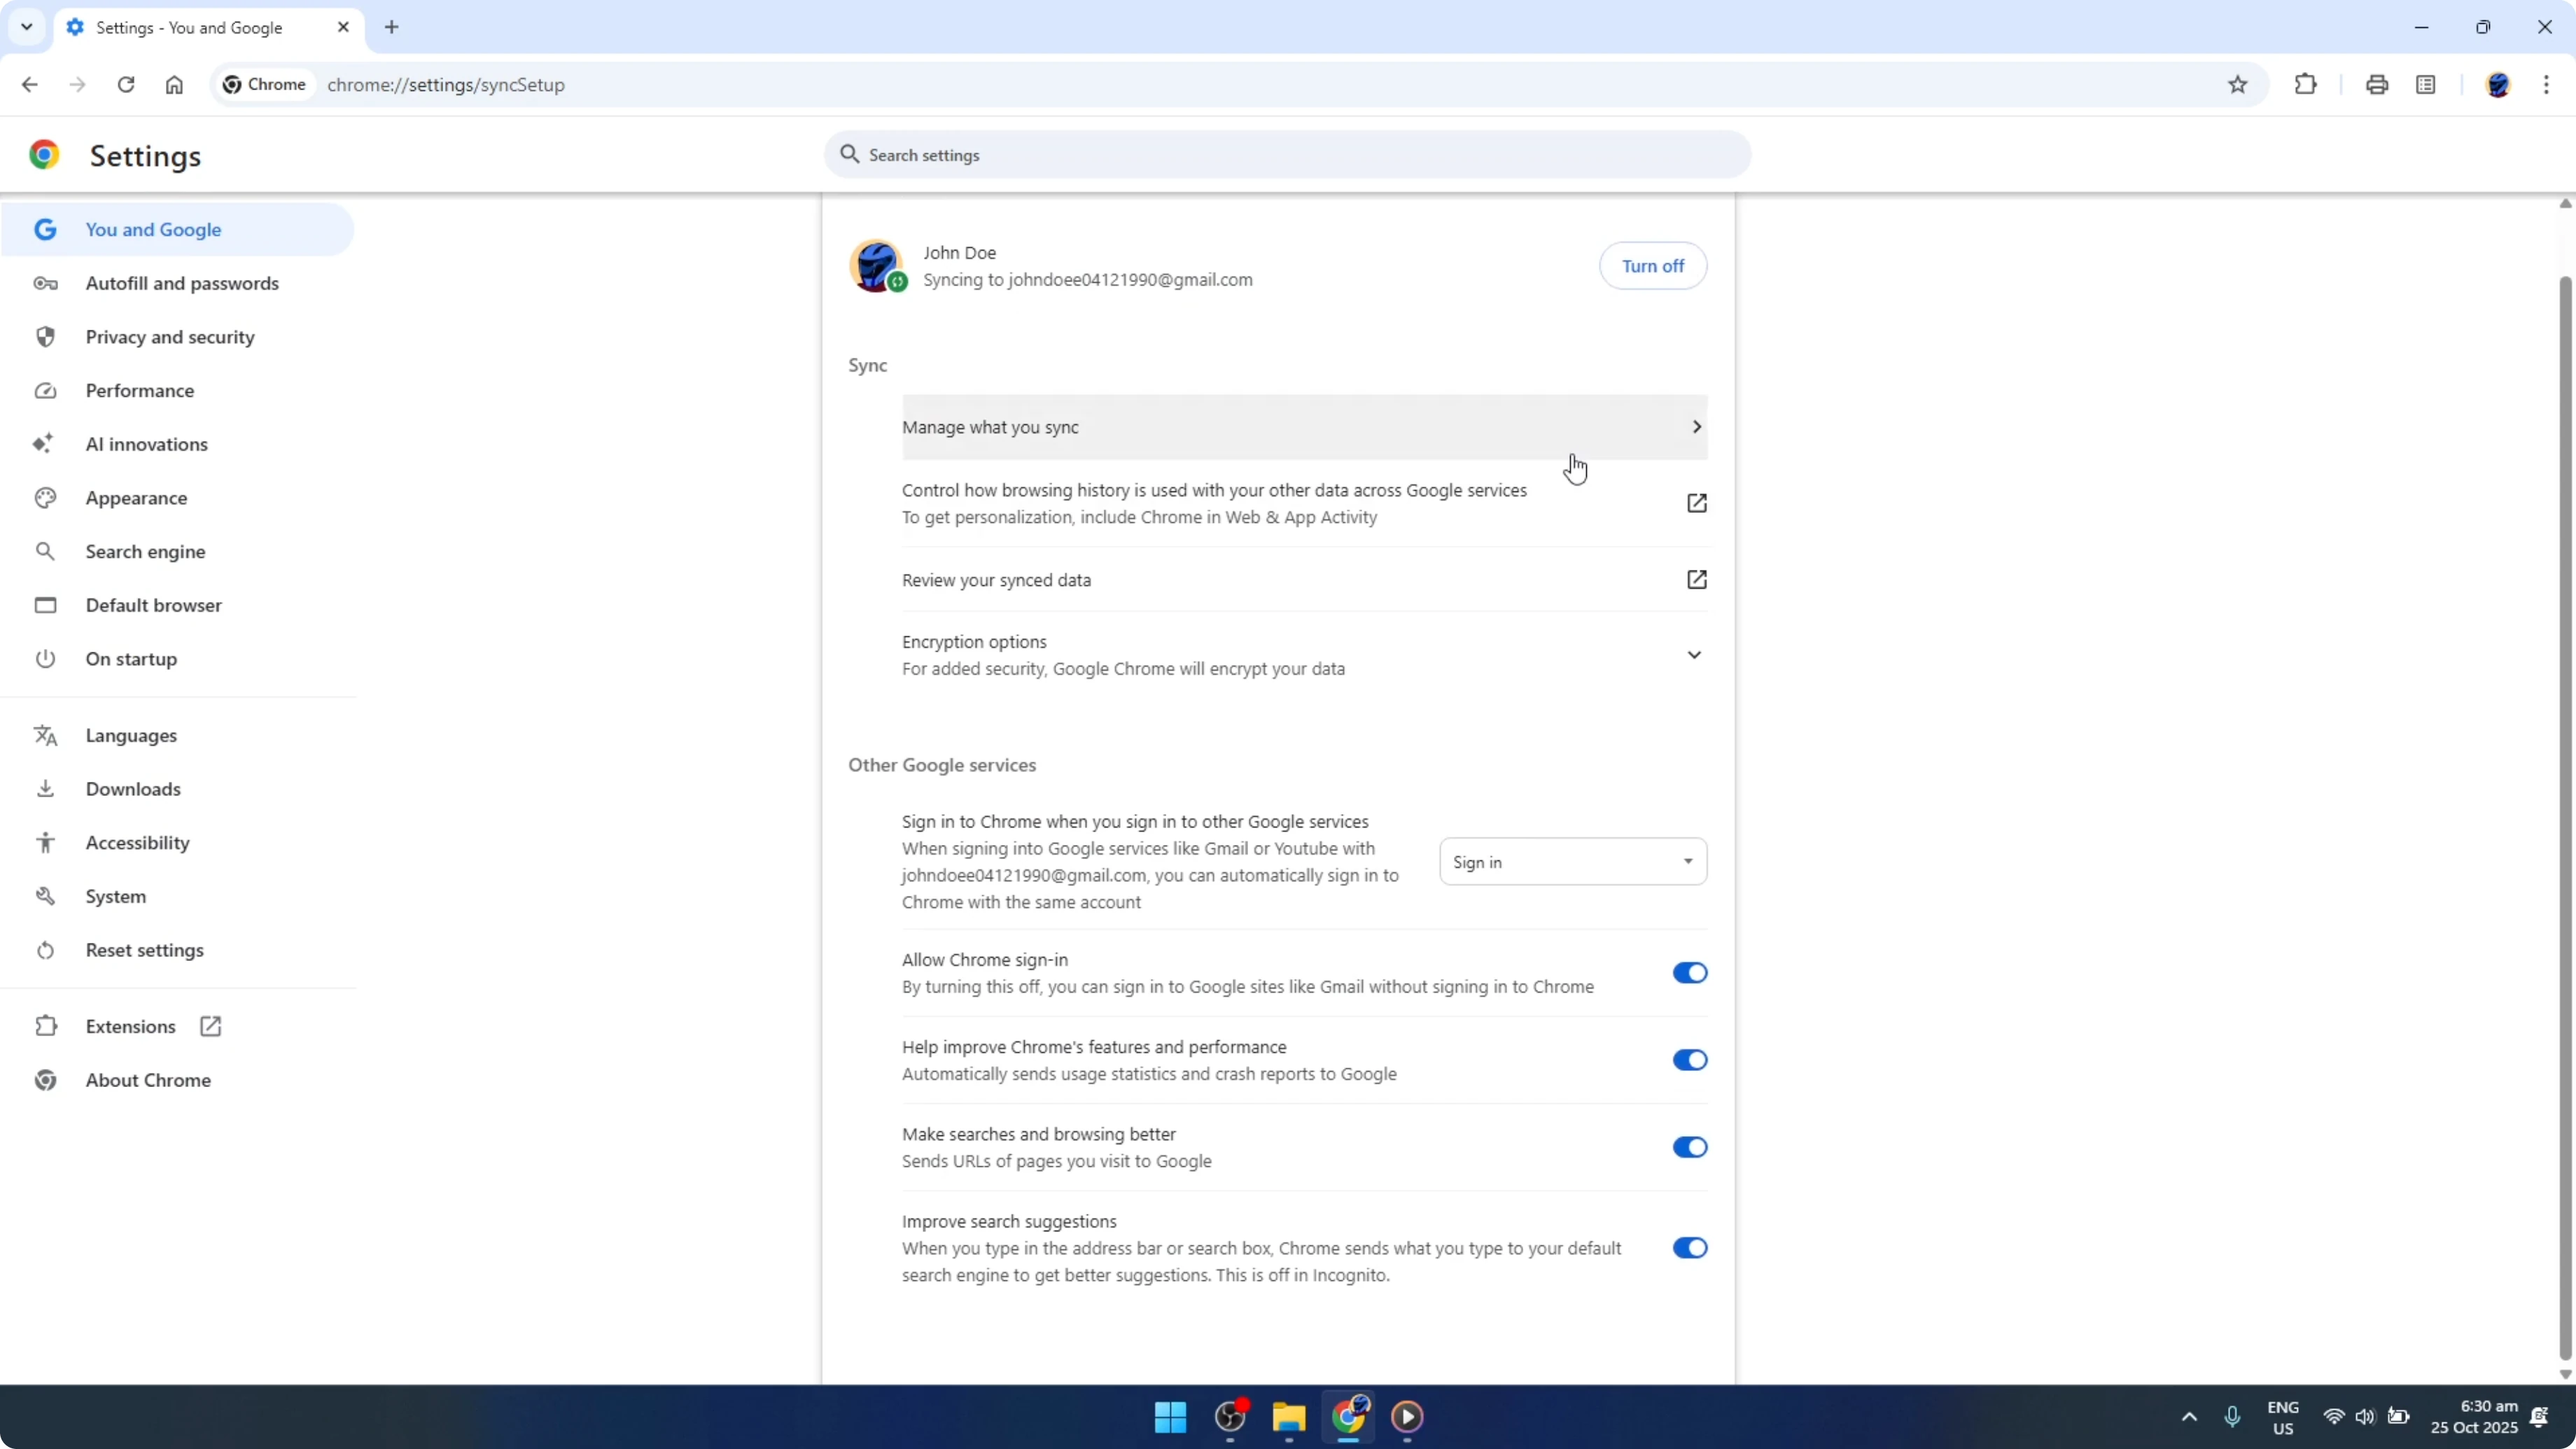The image size is (2576, 1449).
Task: Open File Explorer from the taskbar
Action: [x=1288, y=1417]
